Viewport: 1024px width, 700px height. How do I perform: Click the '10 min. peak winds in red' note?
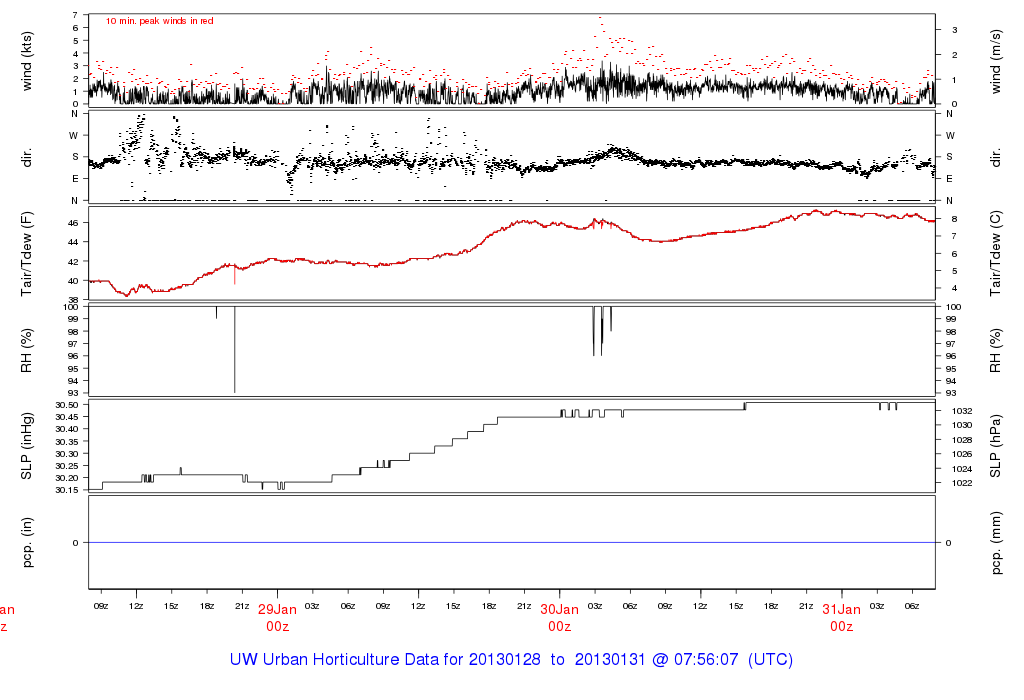(159, 21)
